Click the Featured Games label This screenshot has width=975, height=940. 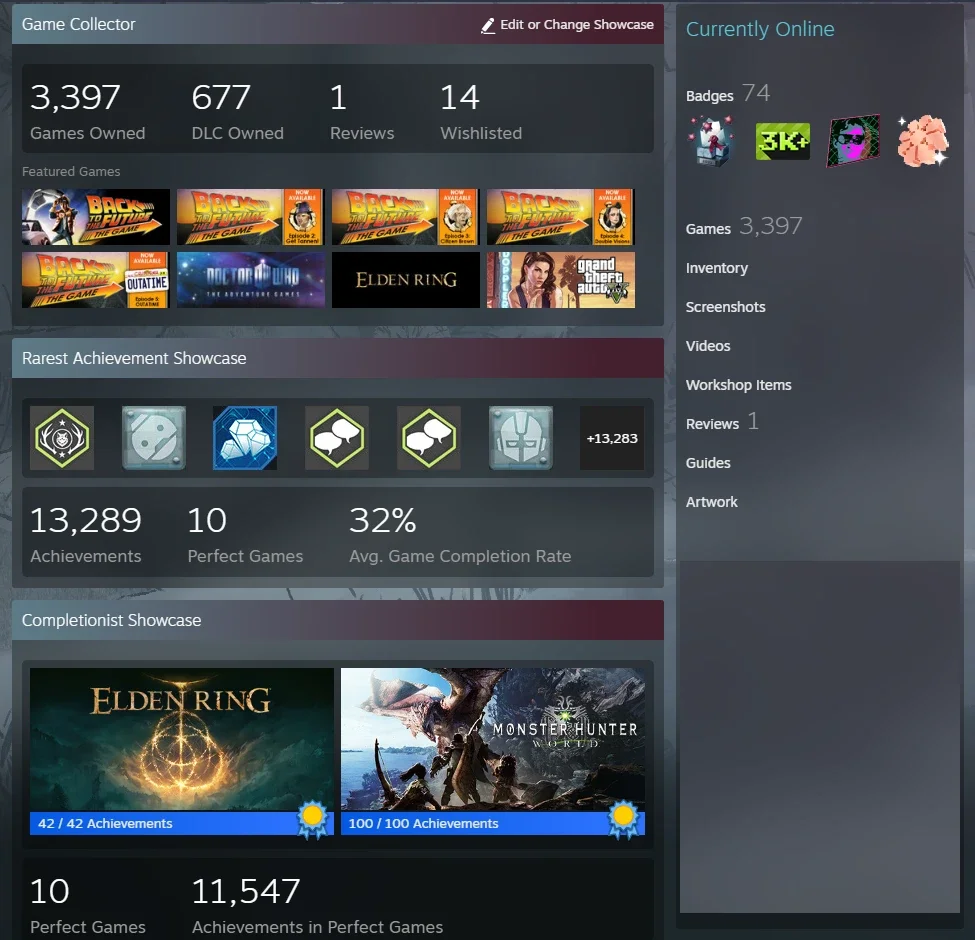click(71, 172)
